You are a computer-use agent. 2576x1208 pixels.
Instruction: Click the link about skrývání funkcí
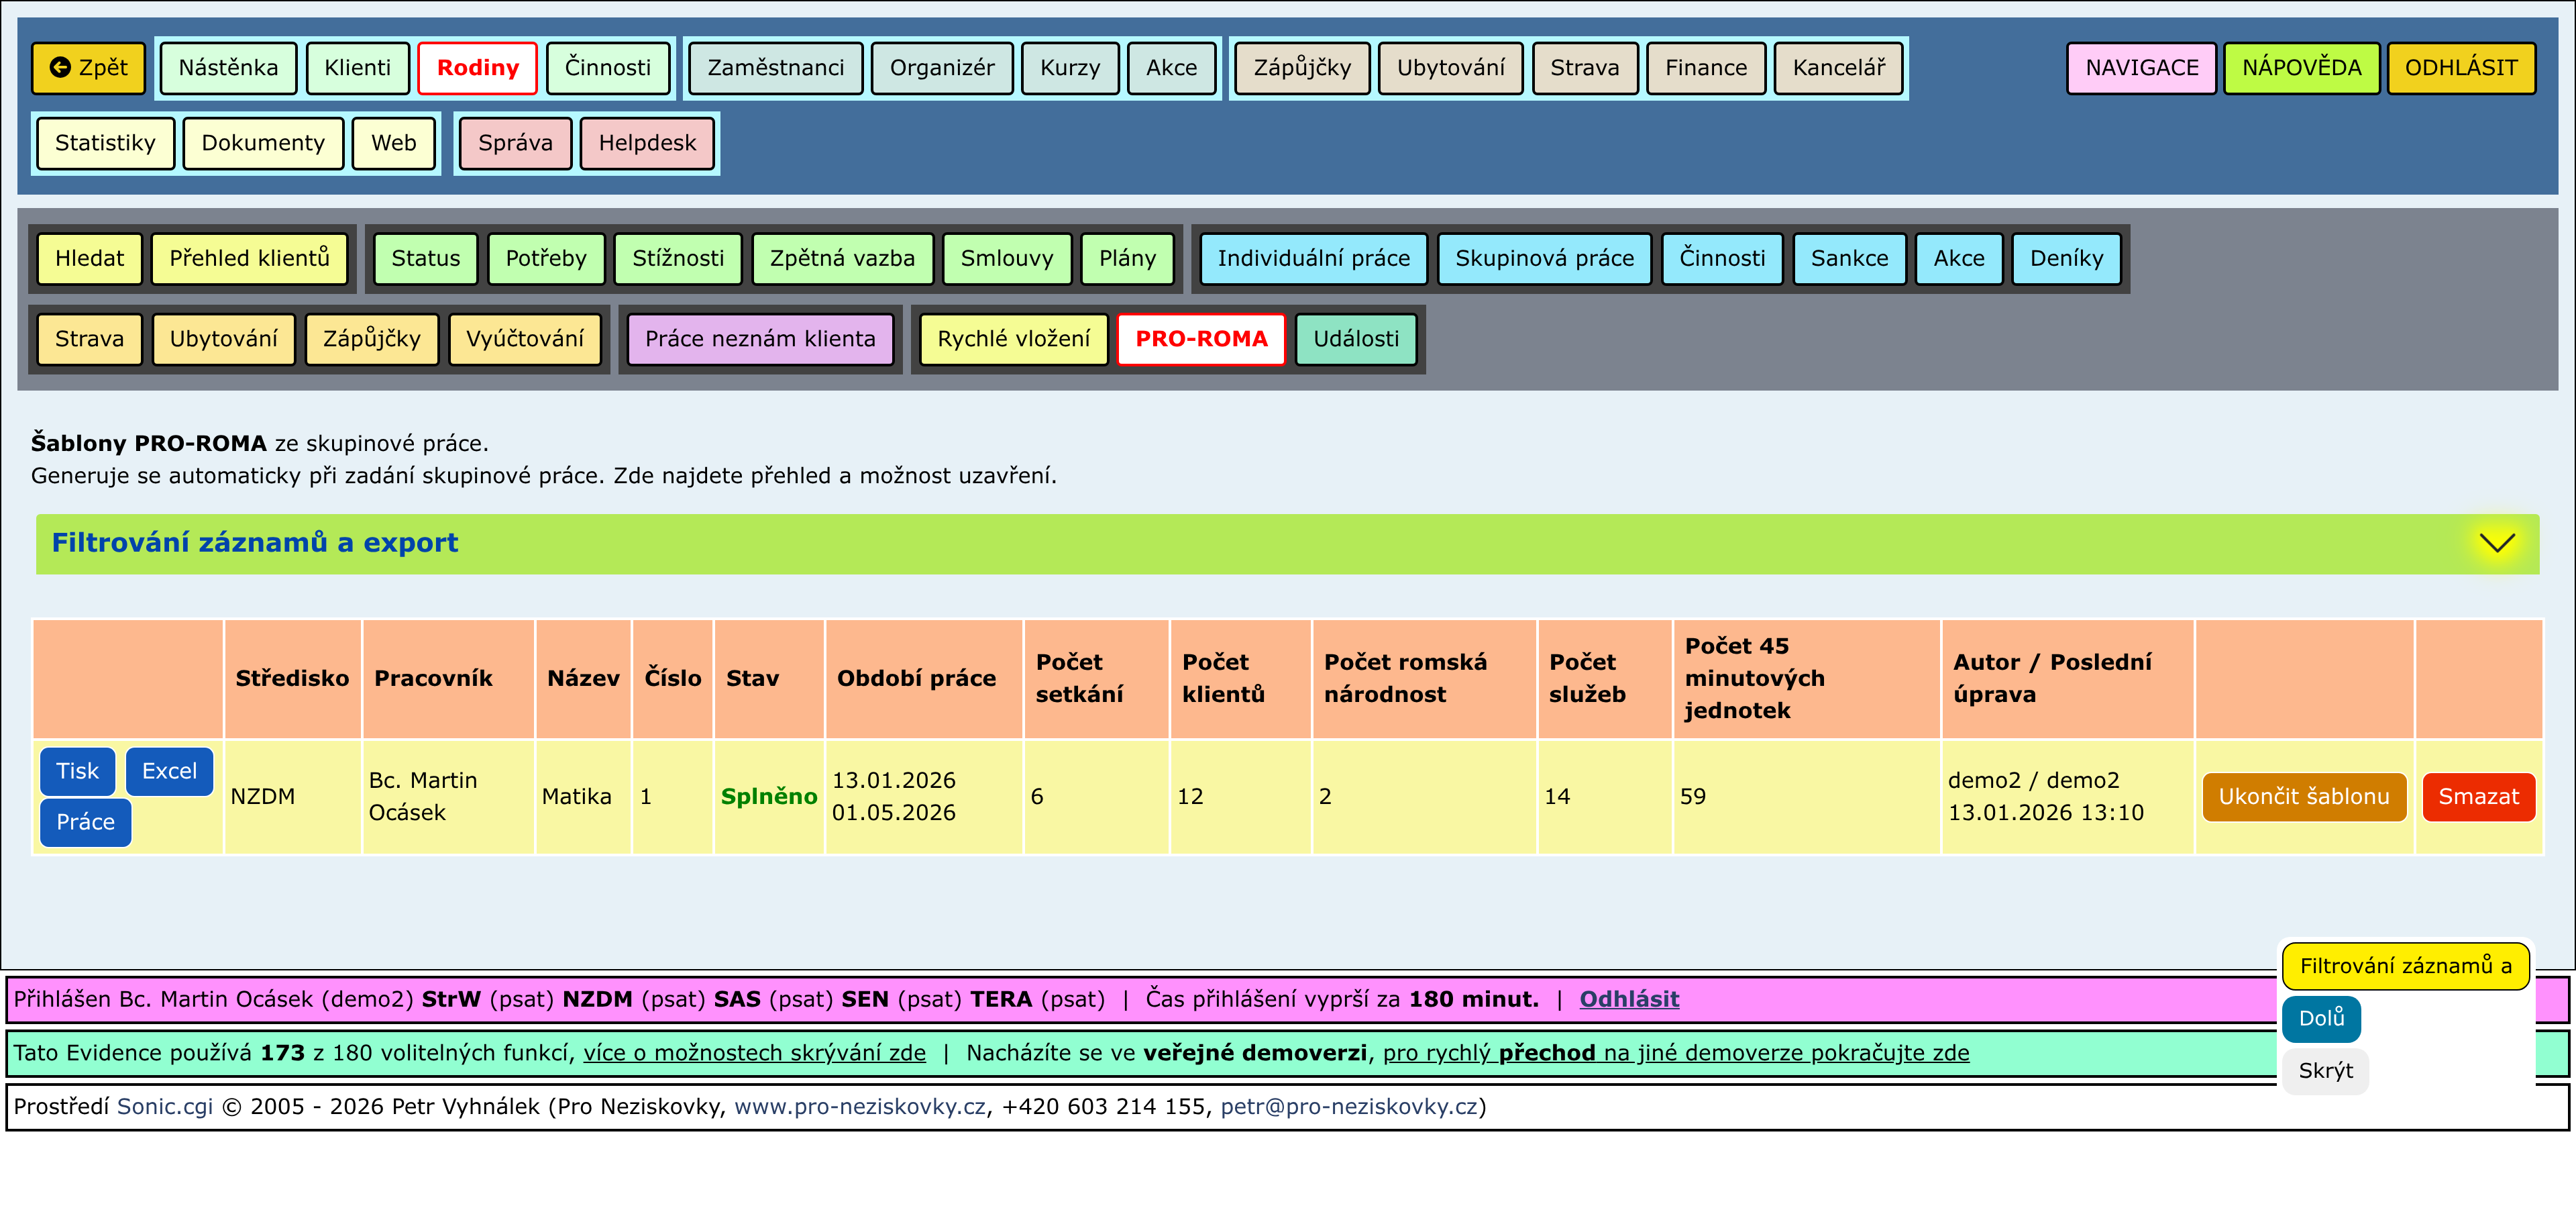[754, 1053]
